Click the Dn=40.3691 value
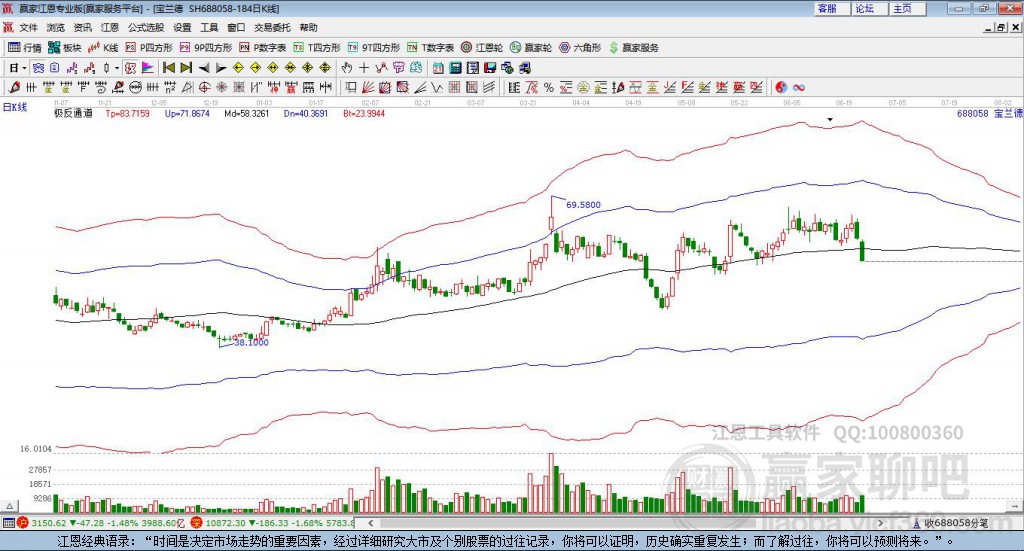 click(306, 114)
